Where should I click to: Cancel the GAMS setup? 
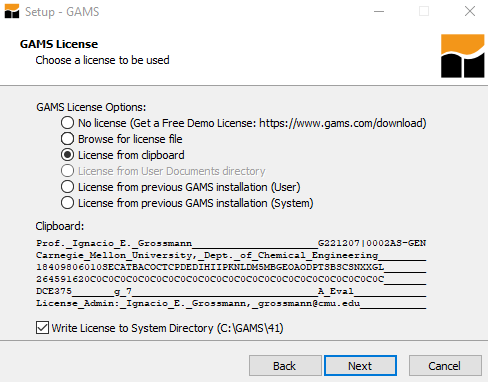point(445,366)
